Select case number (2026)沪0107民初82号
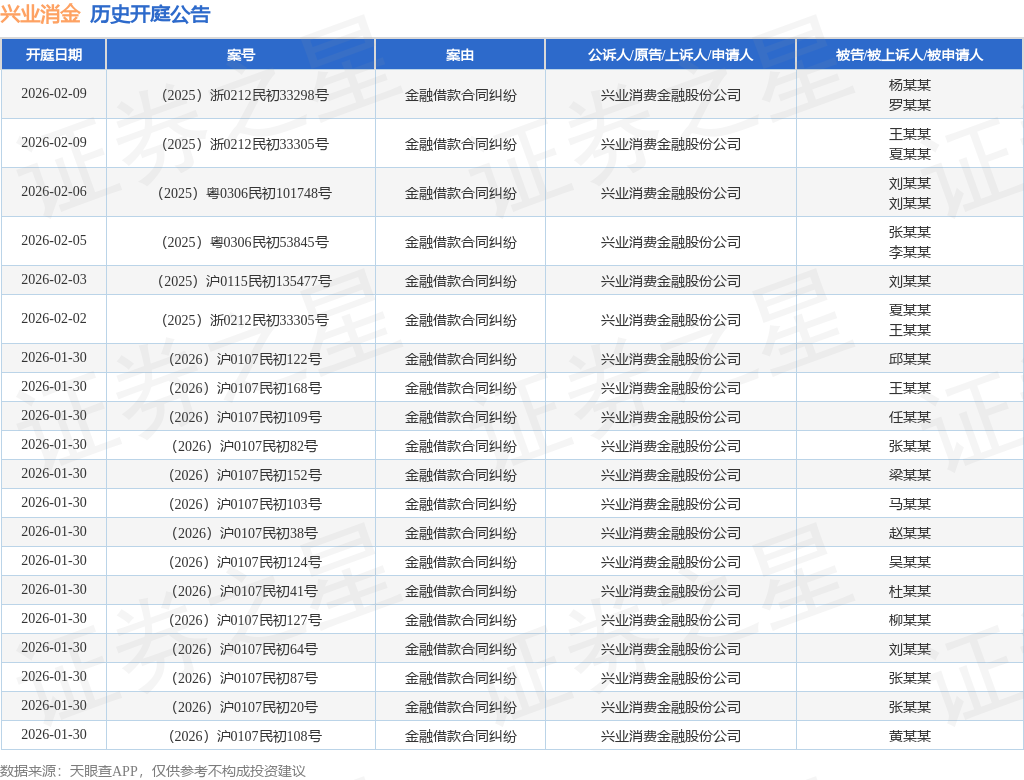The height and width of the screenshot is (780, 1024). (245, 446)
